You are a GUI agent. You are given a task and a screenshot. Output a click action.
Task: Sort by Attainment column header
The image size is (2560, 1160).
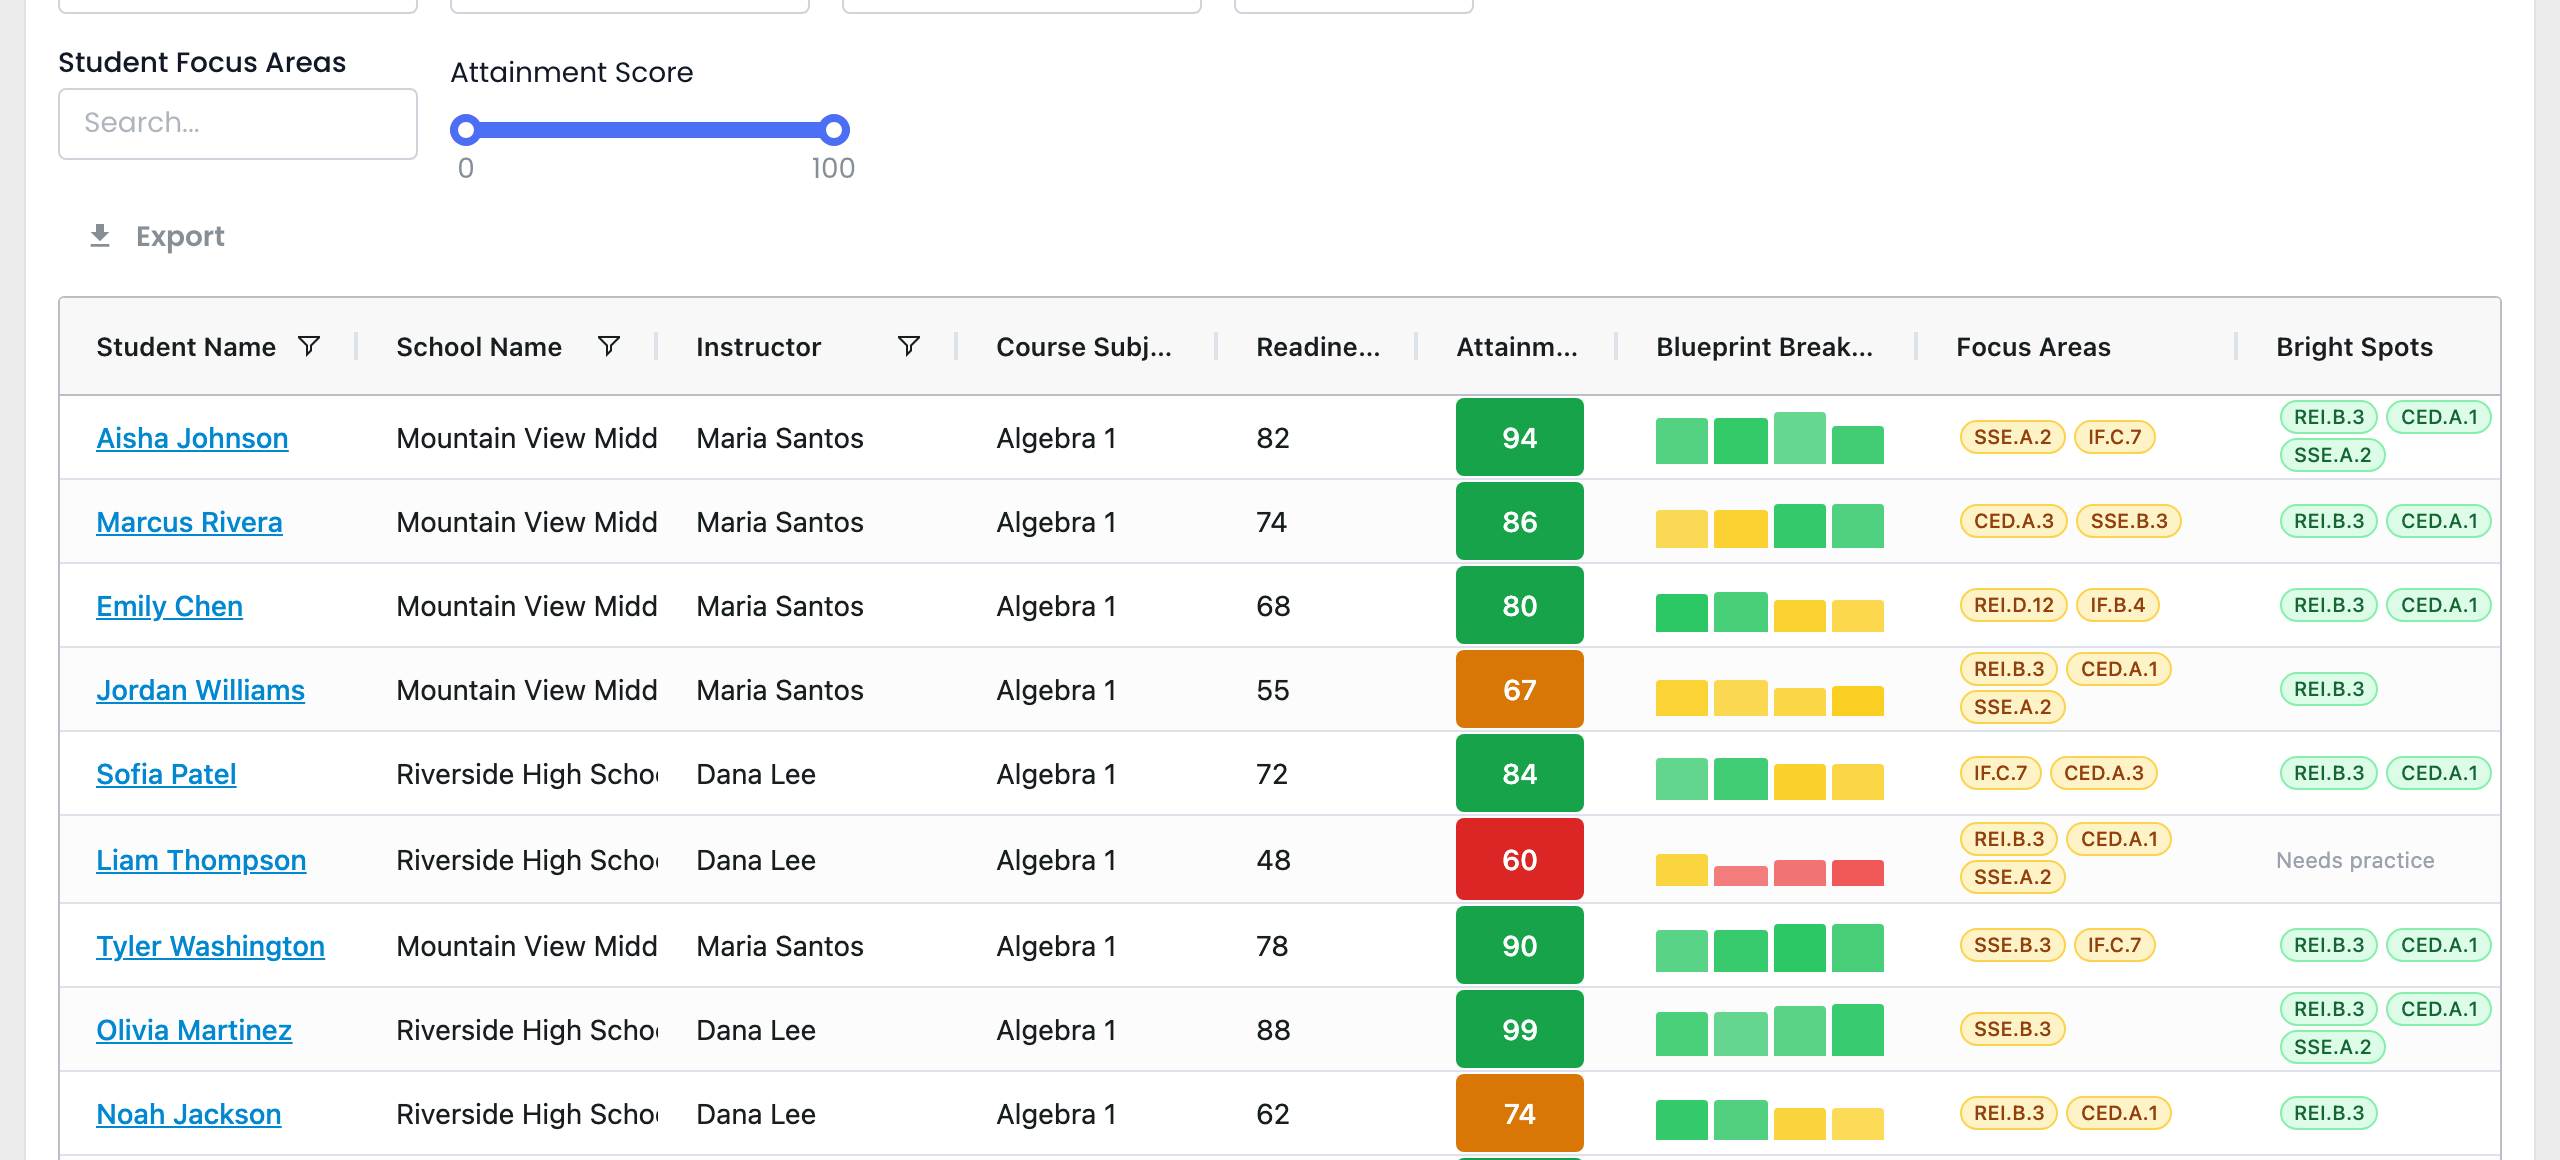pyautogui.click(x=1516, y=347)
